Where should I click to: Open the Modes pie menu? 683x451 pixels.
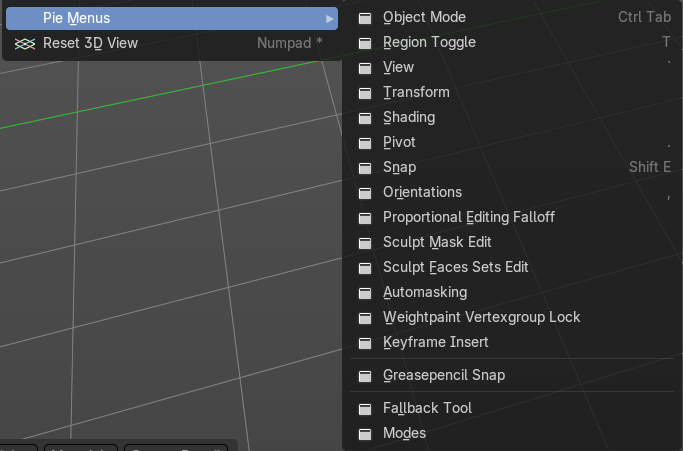point(512,433)
